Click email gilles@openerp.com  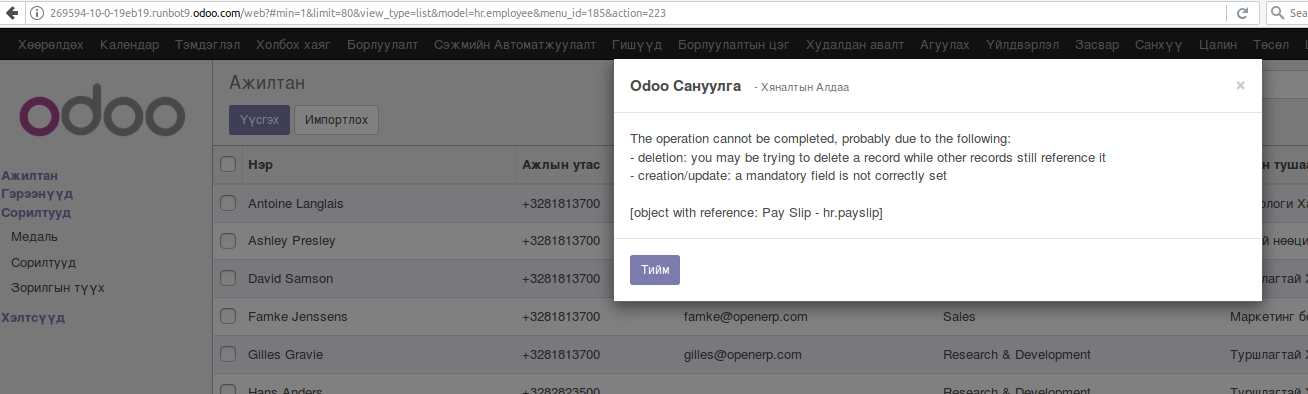pos(743,355)
